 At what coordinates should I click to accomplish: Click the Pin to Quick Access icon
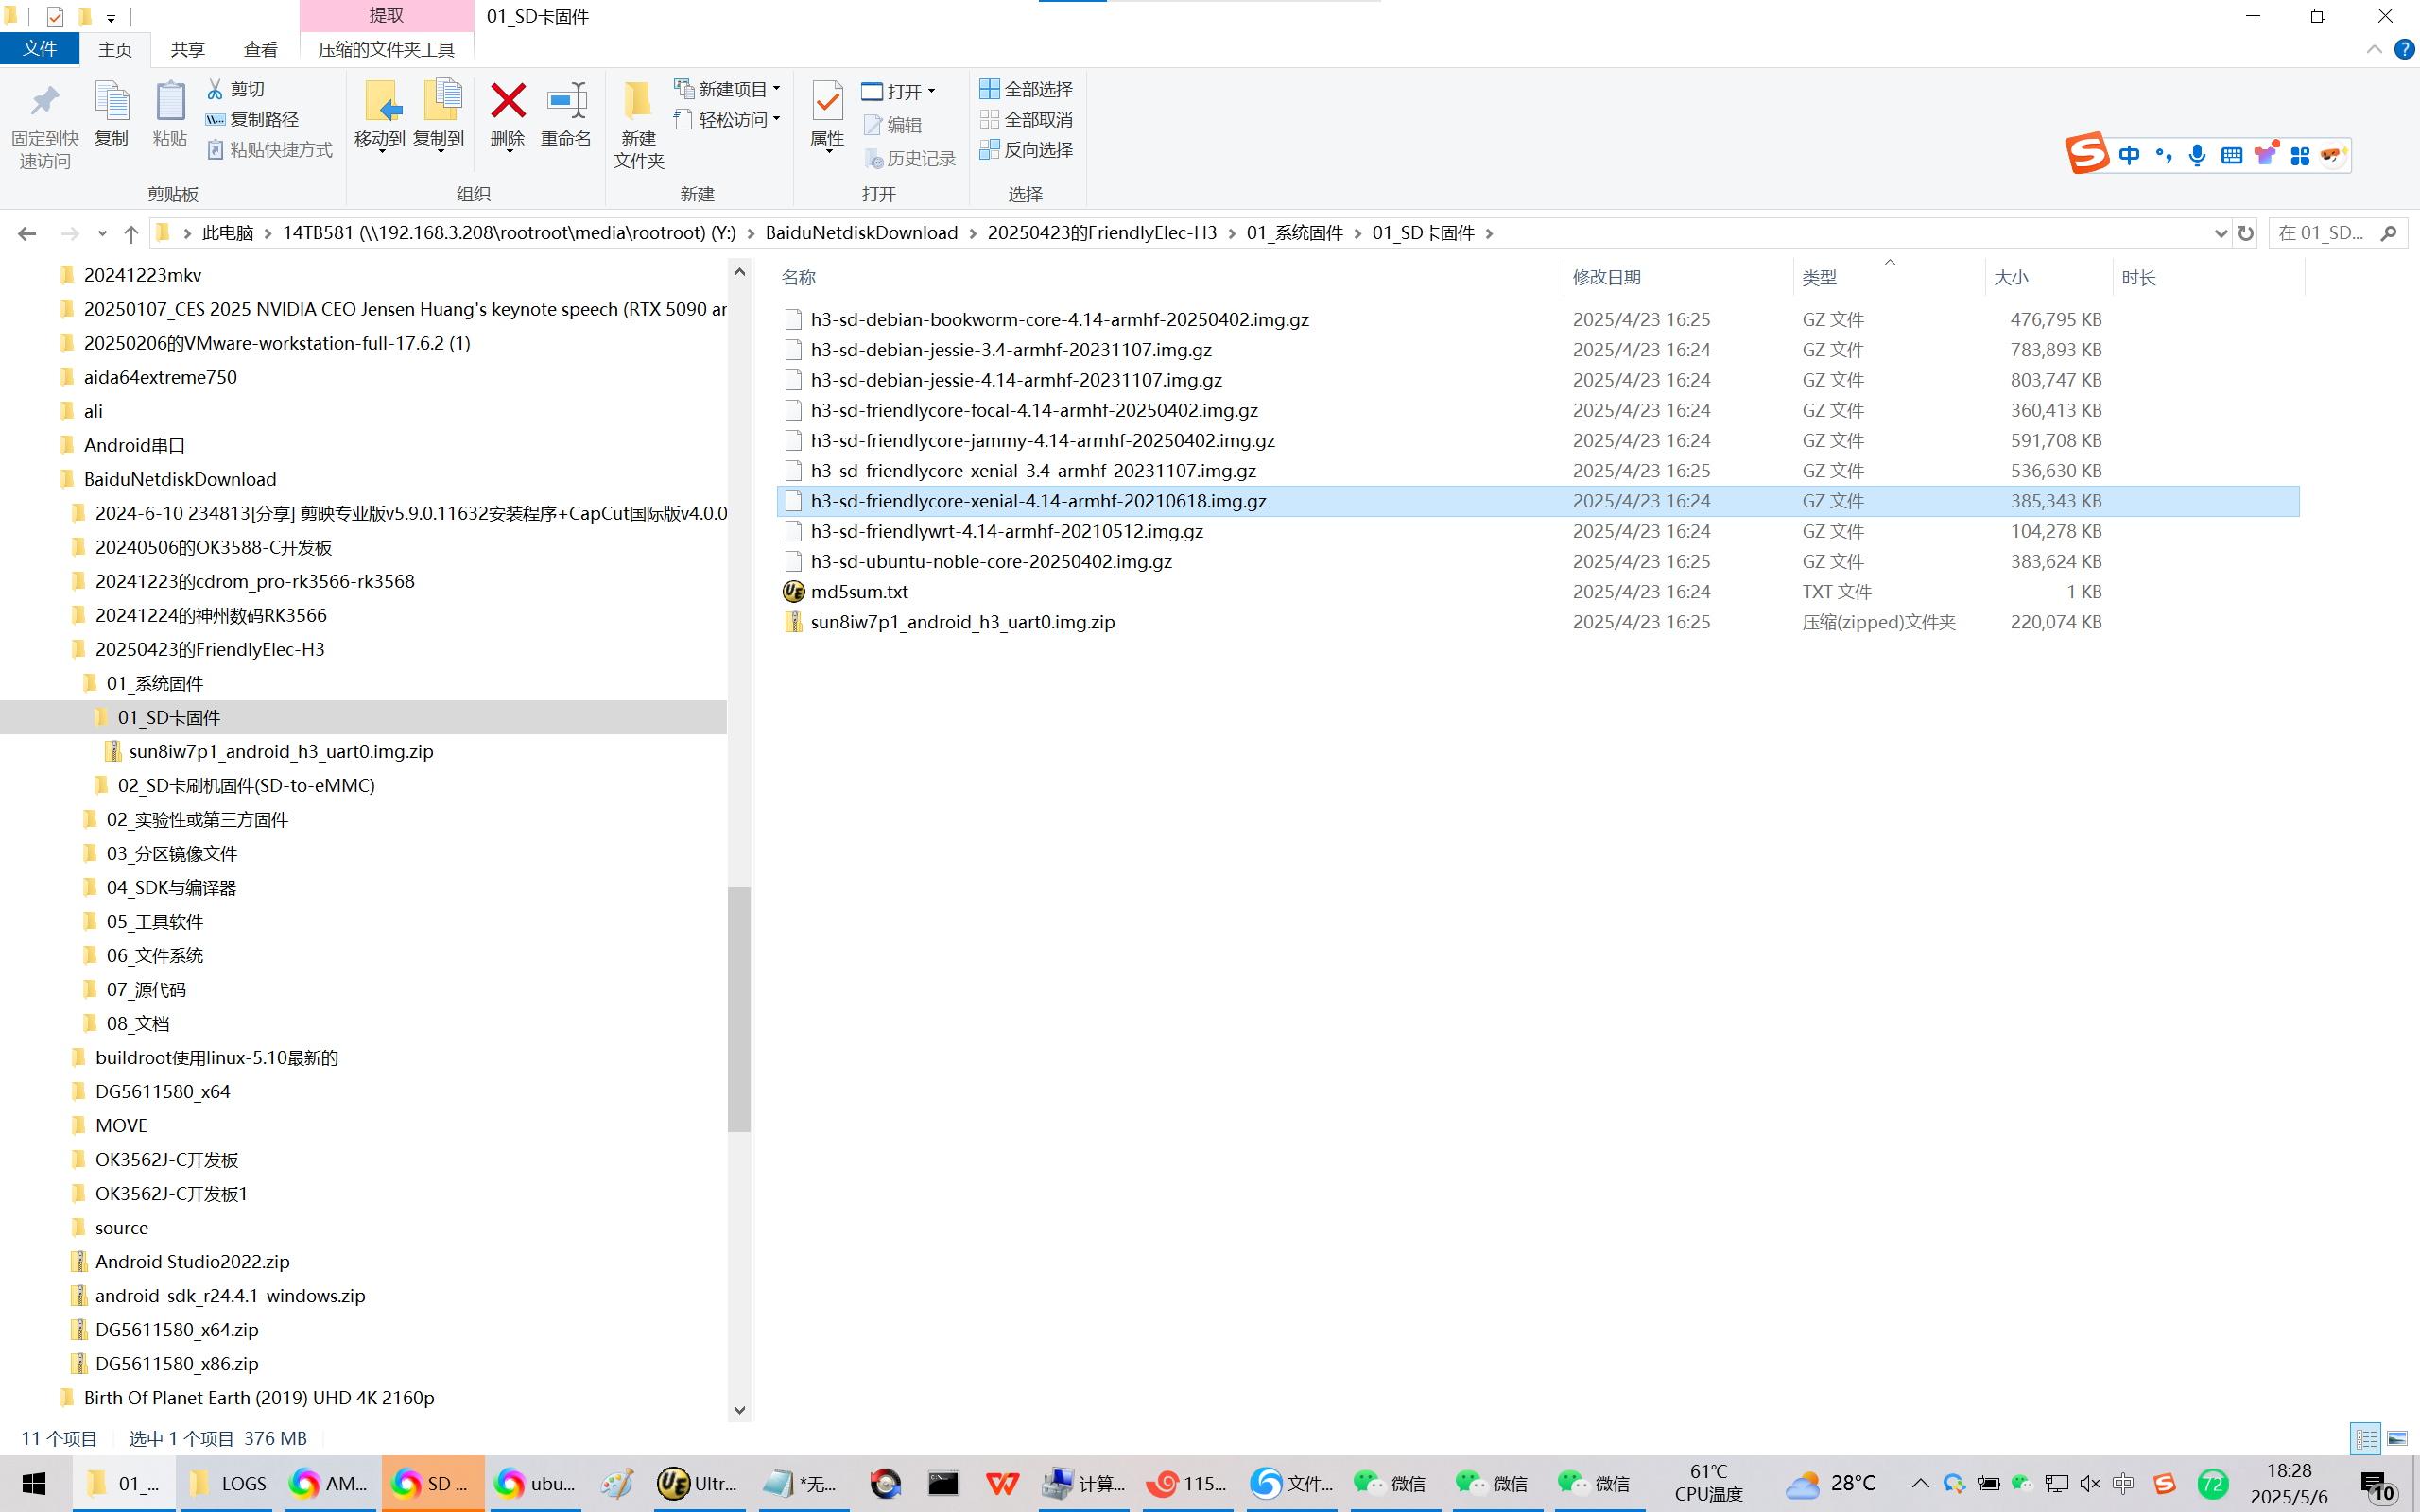click(x=44, y=101)
